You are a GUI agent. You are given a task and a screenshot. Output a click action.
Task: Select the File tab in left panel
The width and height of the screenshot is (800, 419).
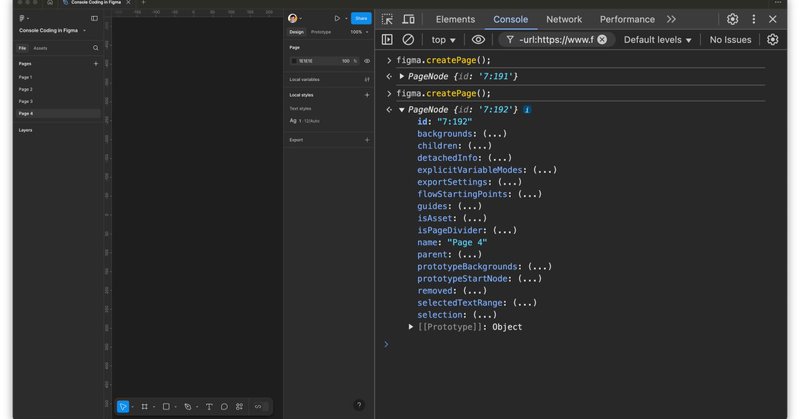pyautogui.click(x=22, y=48)
